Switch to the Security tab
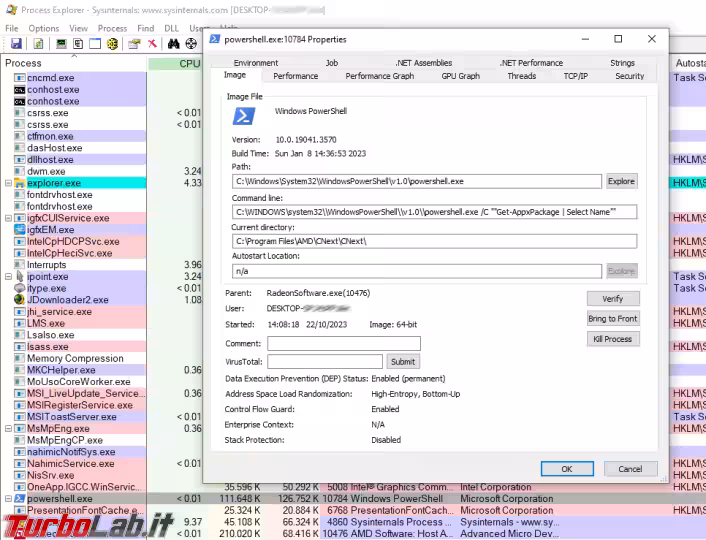The width and height of the screenshot is (706, 540). click(x=629, y=76)
